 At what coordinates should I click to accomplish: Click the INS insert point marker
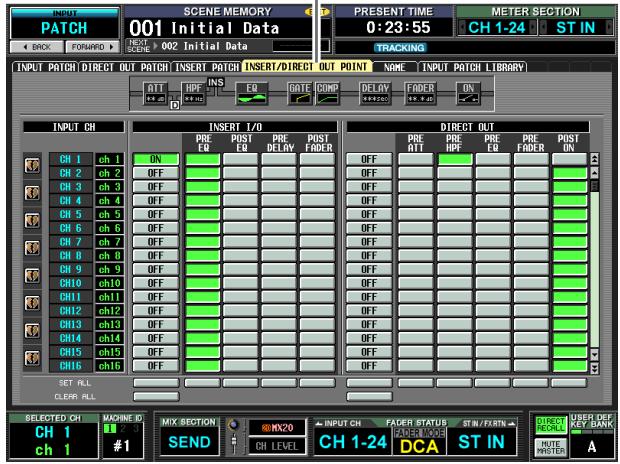click(x=216, y=82)
